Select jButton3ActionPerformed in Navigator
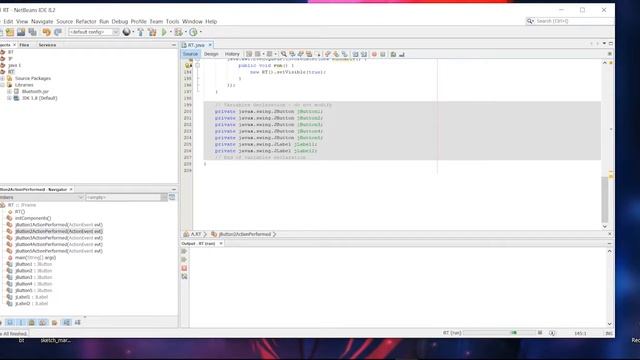Screen dimensions: 640x360 (59, 238)
